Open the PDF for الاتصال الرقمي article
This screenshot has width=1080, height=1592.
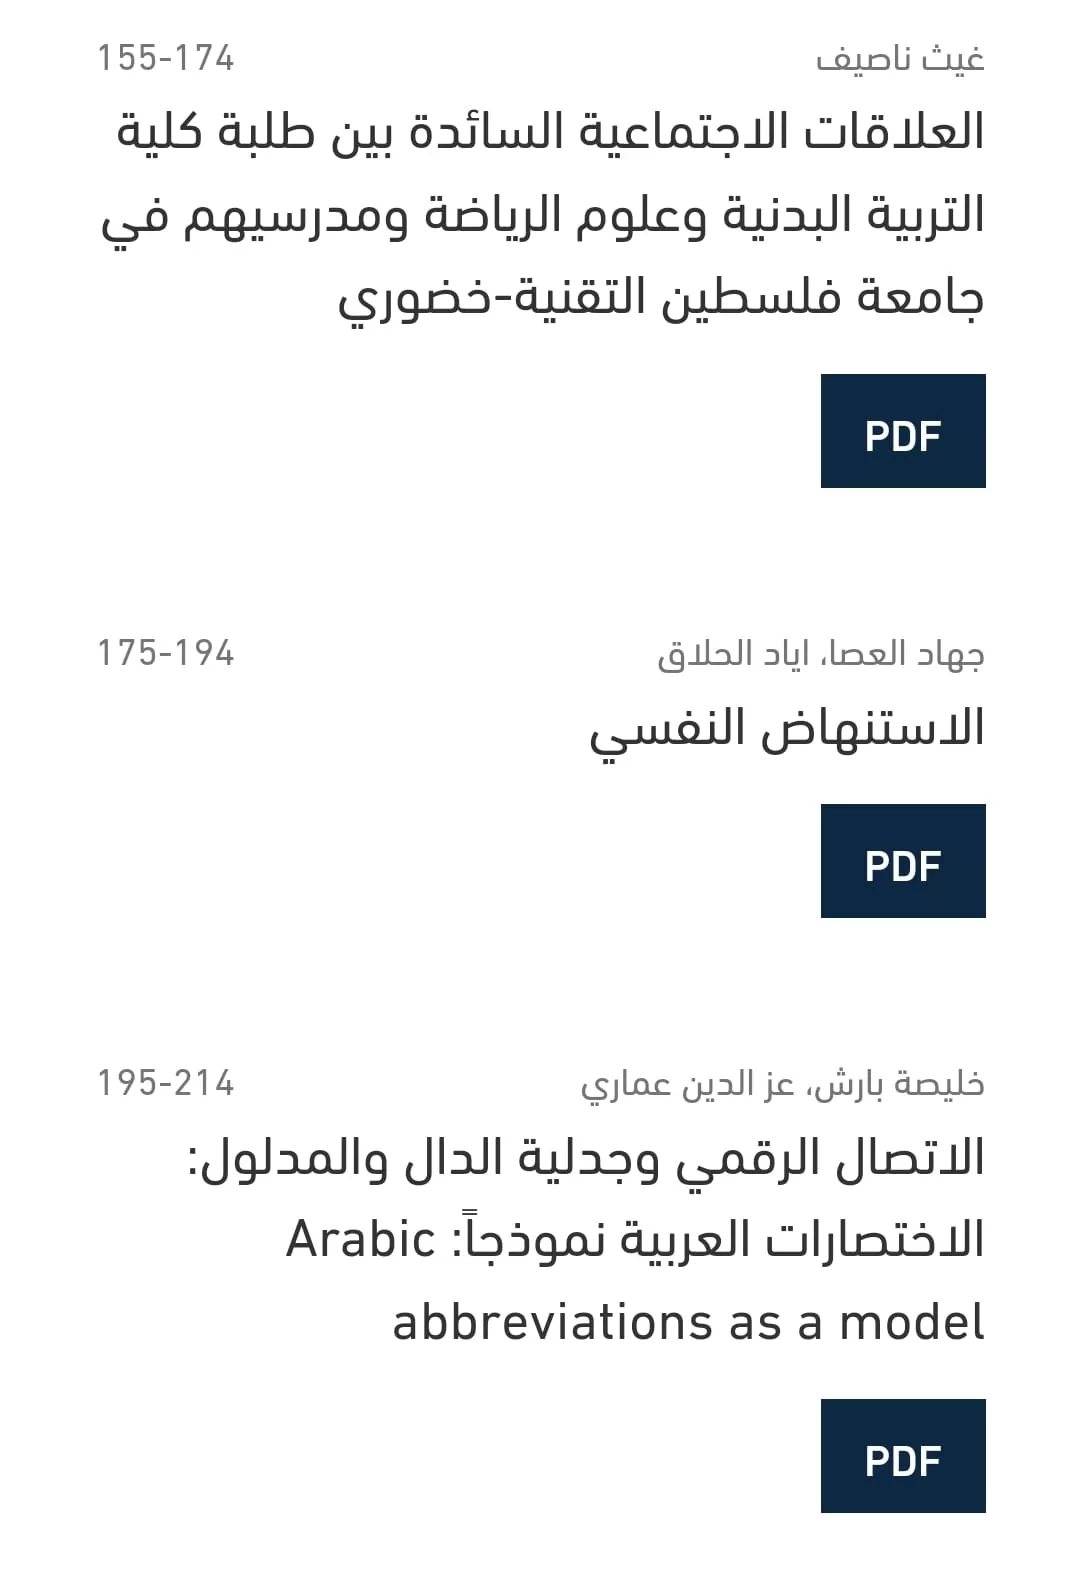(903, 1455)
